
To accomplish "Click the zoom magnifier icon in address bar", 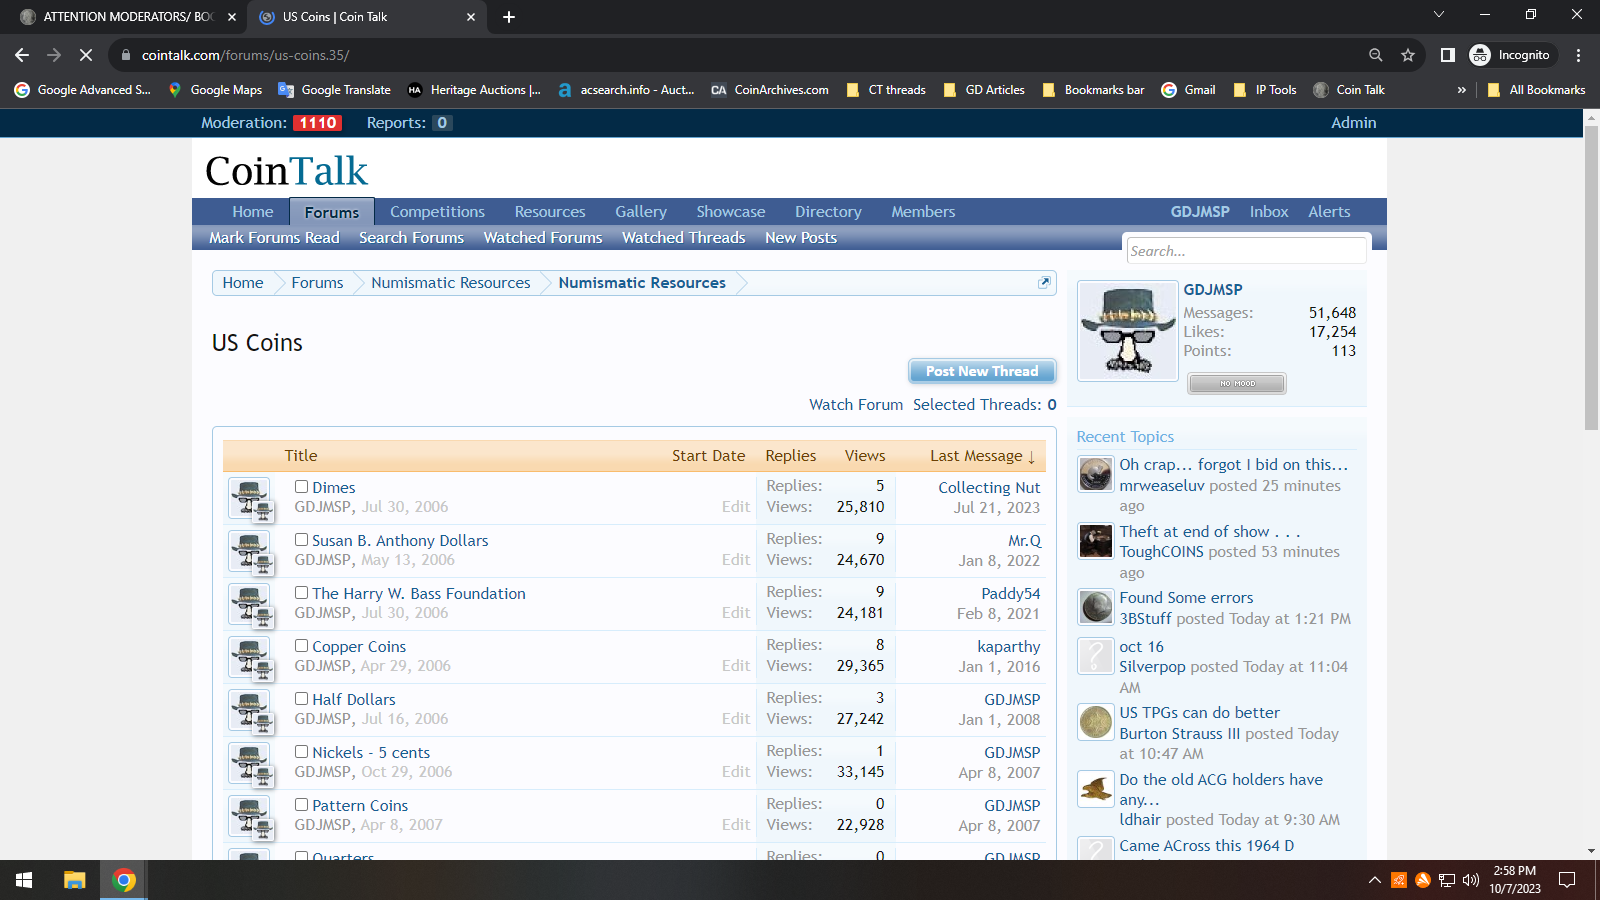I will pos(1376,55).
